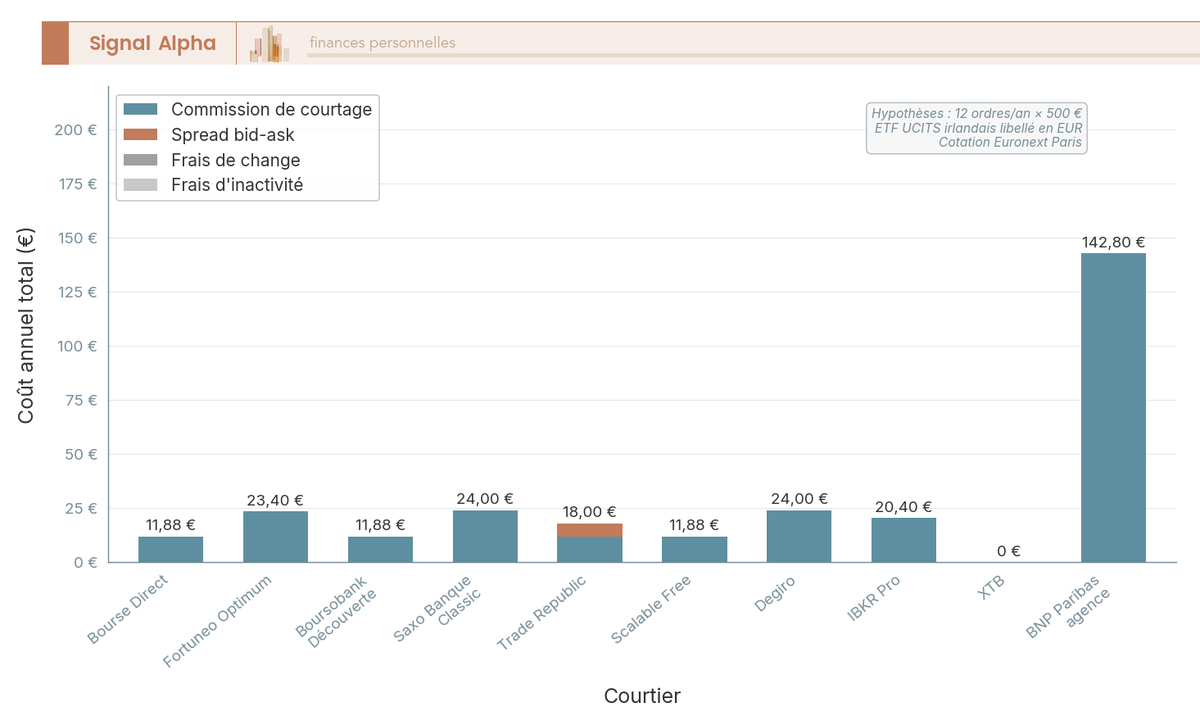Click the Frais d'inactivité legend swatch
The image size is (1200, 721).
pos(140,185)
